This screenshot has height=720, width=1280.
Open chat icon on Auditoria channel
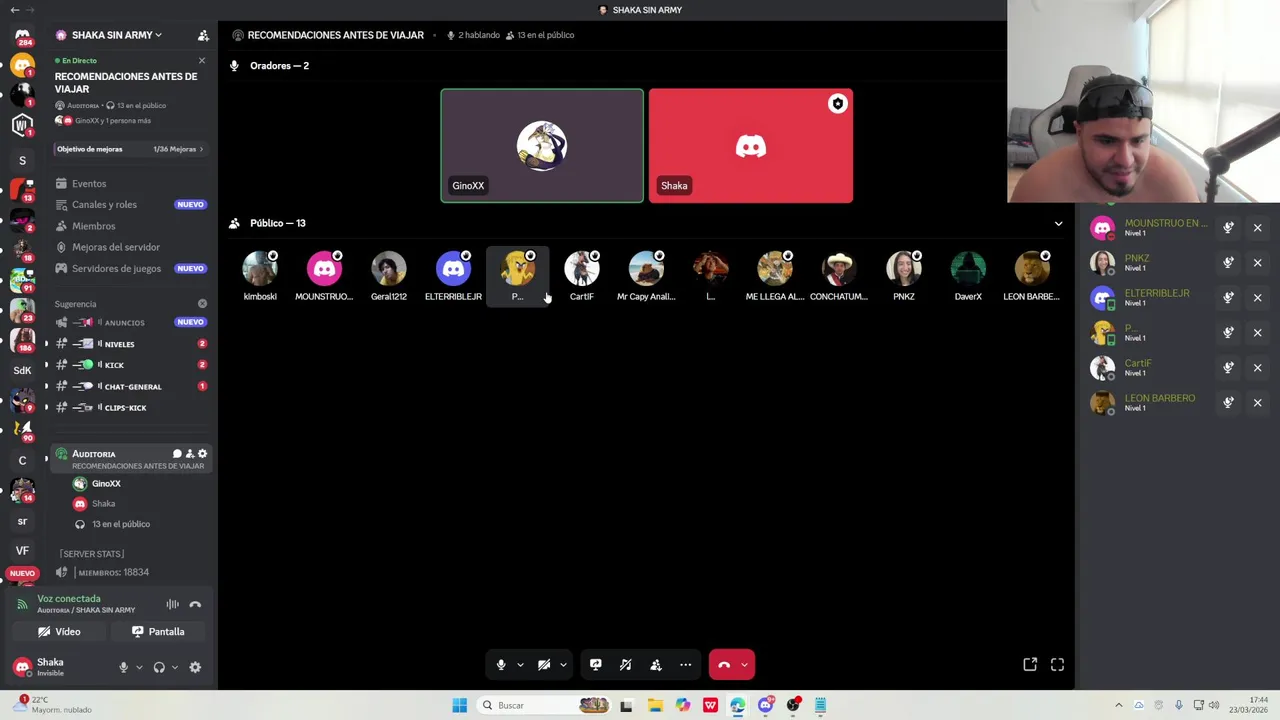(177, 454)
